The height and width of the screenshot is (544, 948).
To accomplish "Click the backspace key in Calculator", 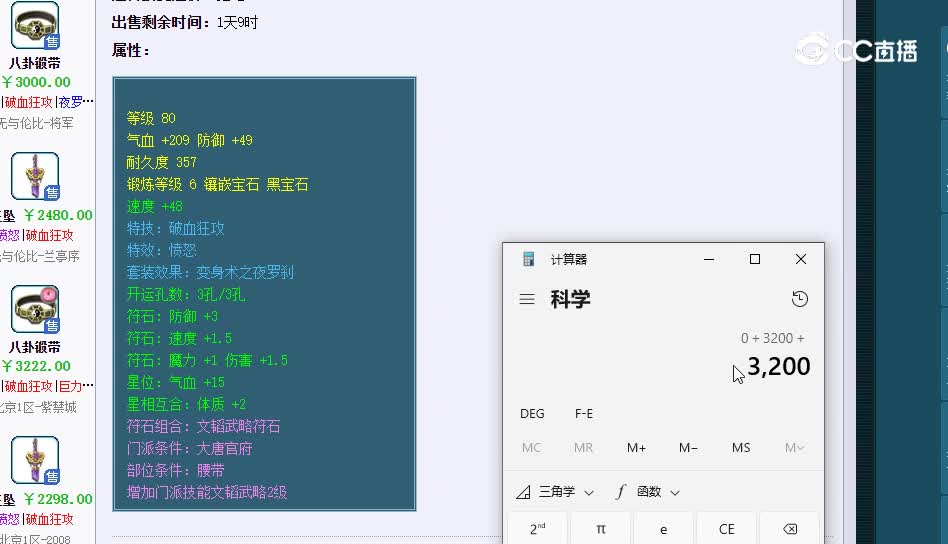I will 790,529.
